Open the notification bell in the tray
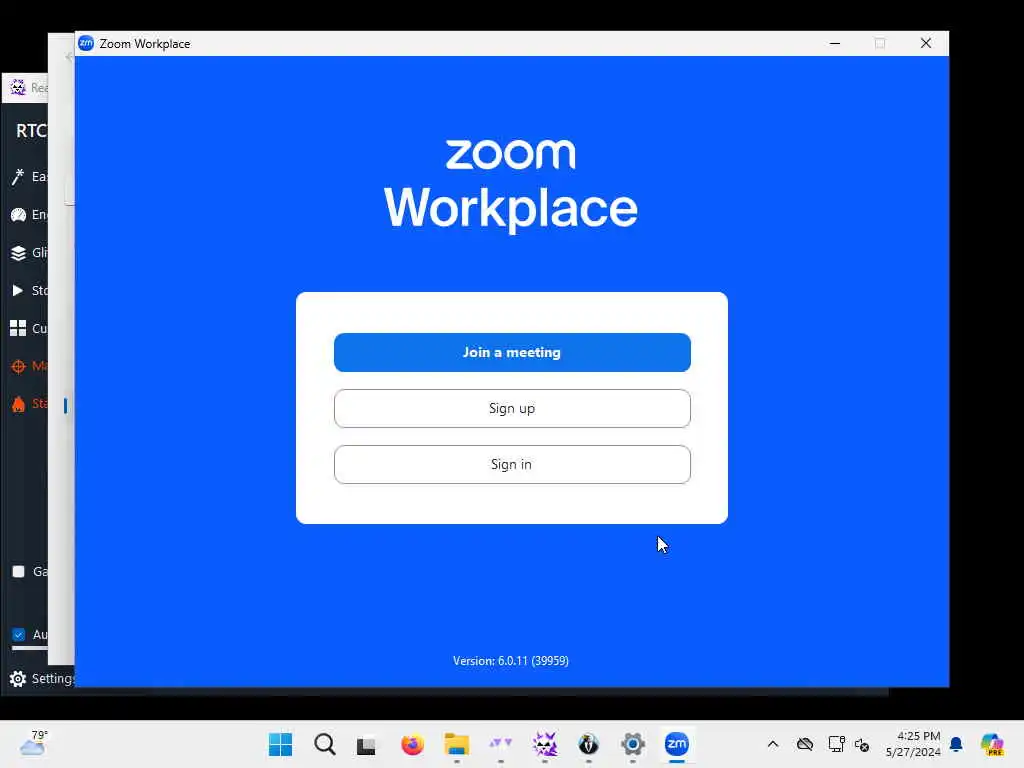This screenshot has width=1024, height=768. tap(956, 744)
